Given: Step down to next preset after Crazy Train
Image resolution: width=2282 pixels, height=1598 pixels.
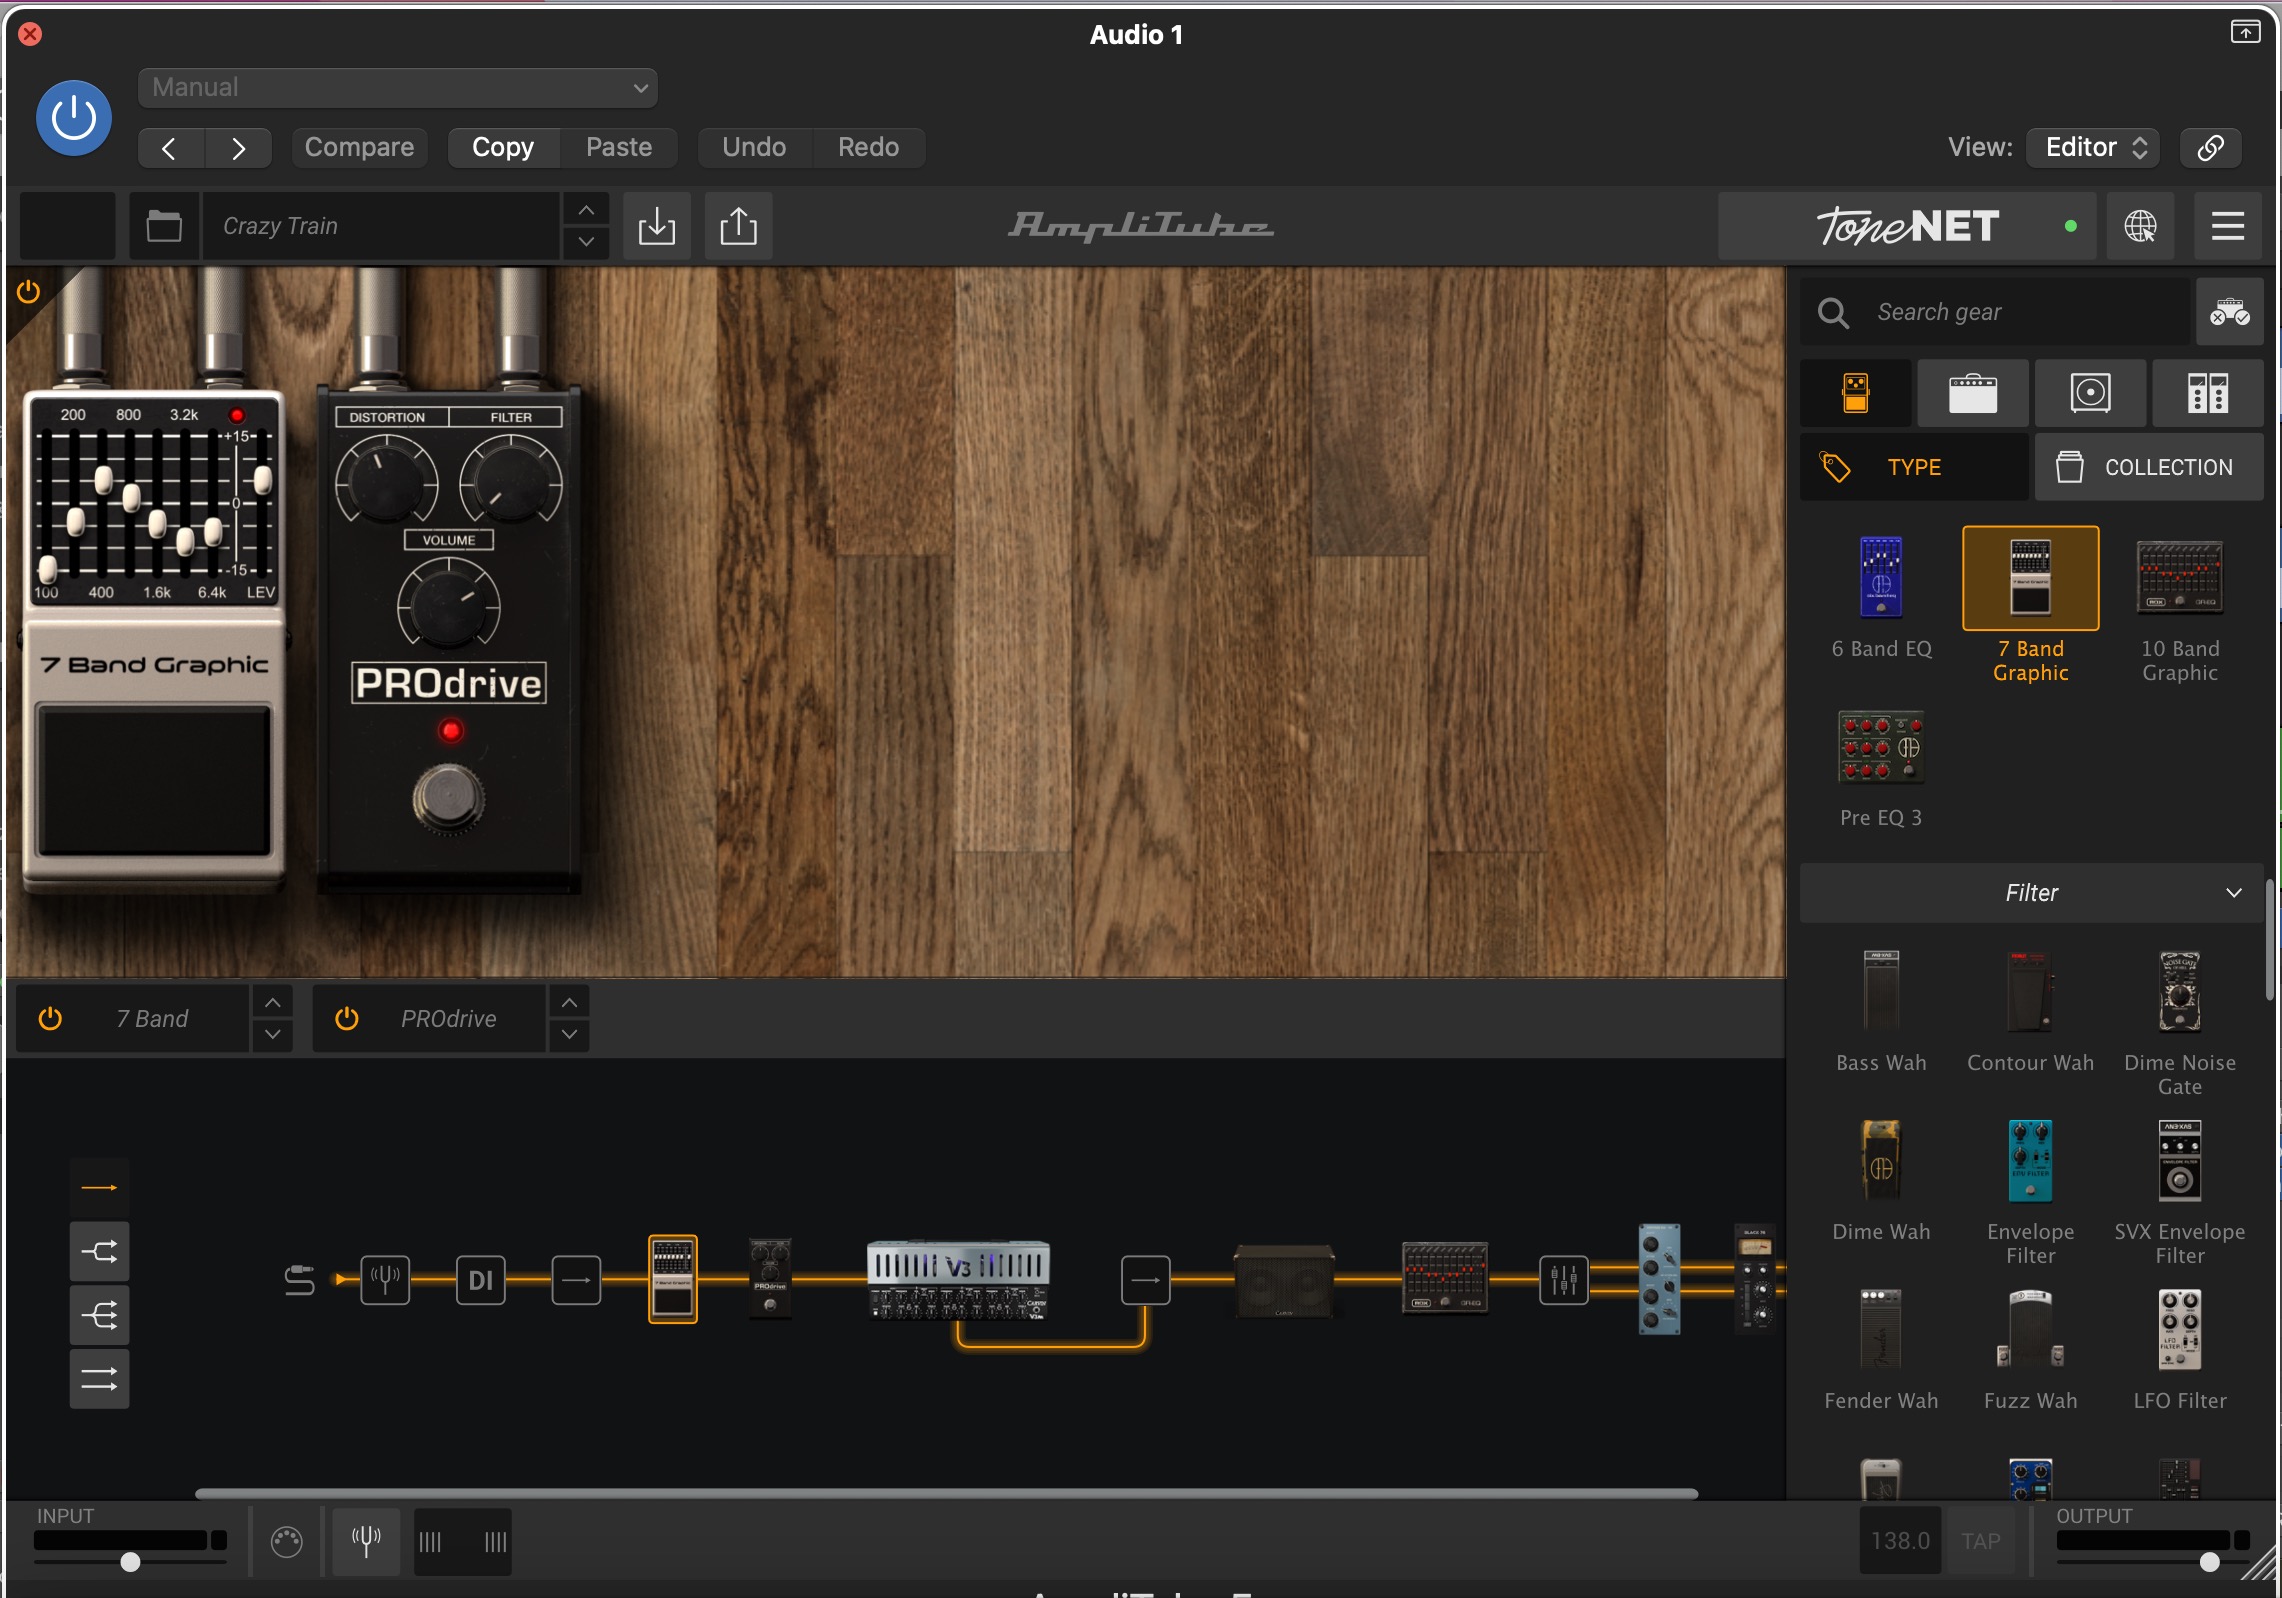Looking at the screenshot, I should 587,242.
